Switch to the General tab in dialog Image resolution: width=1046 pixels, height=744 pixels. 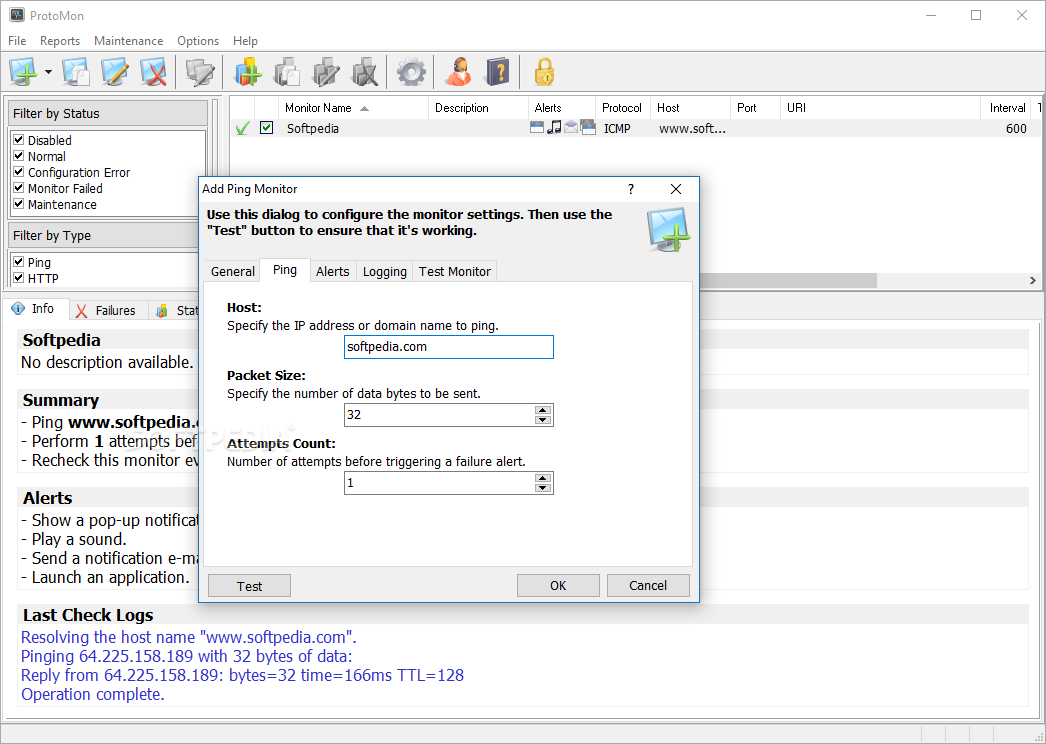(232, 272)
